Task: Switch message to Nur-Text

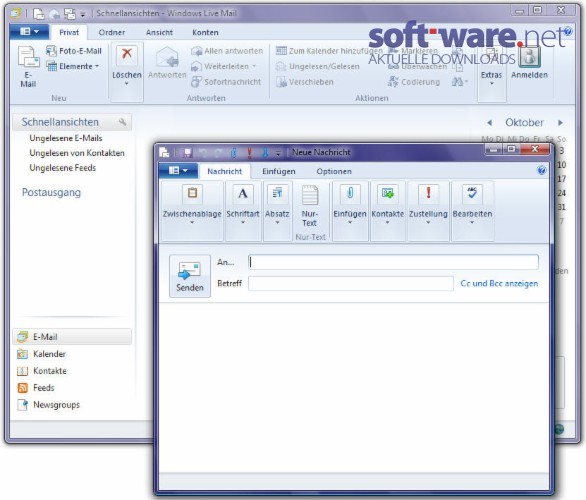Action: [x=309, y=207]
